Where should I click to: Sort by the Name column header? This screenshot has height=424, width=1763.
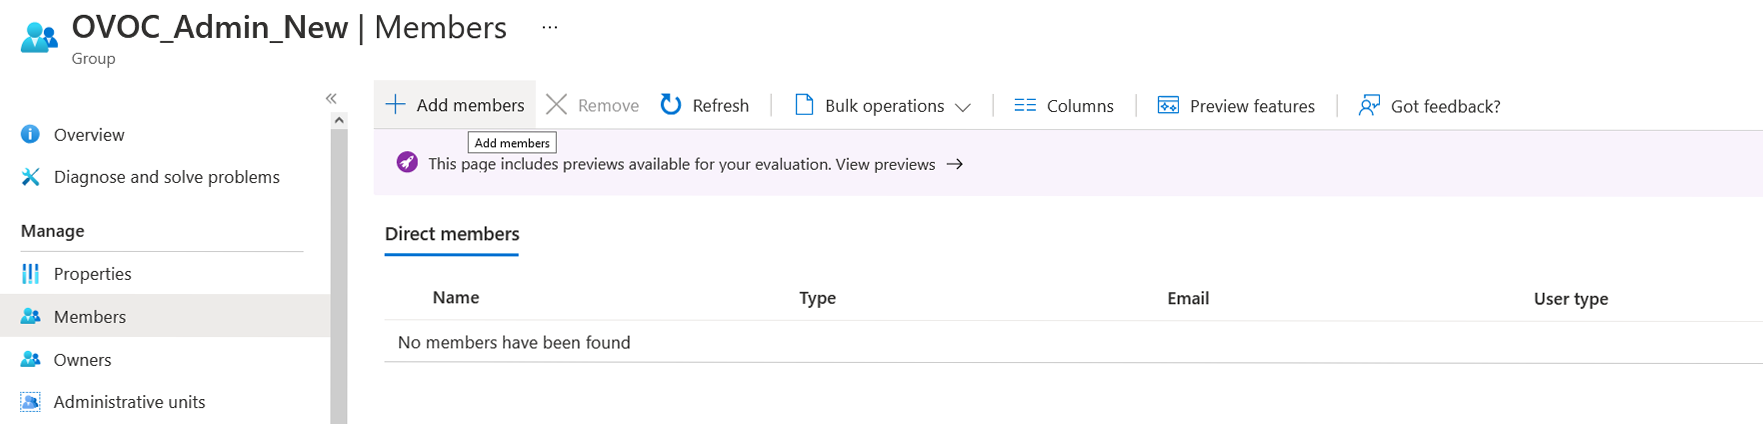pos(456,298)
